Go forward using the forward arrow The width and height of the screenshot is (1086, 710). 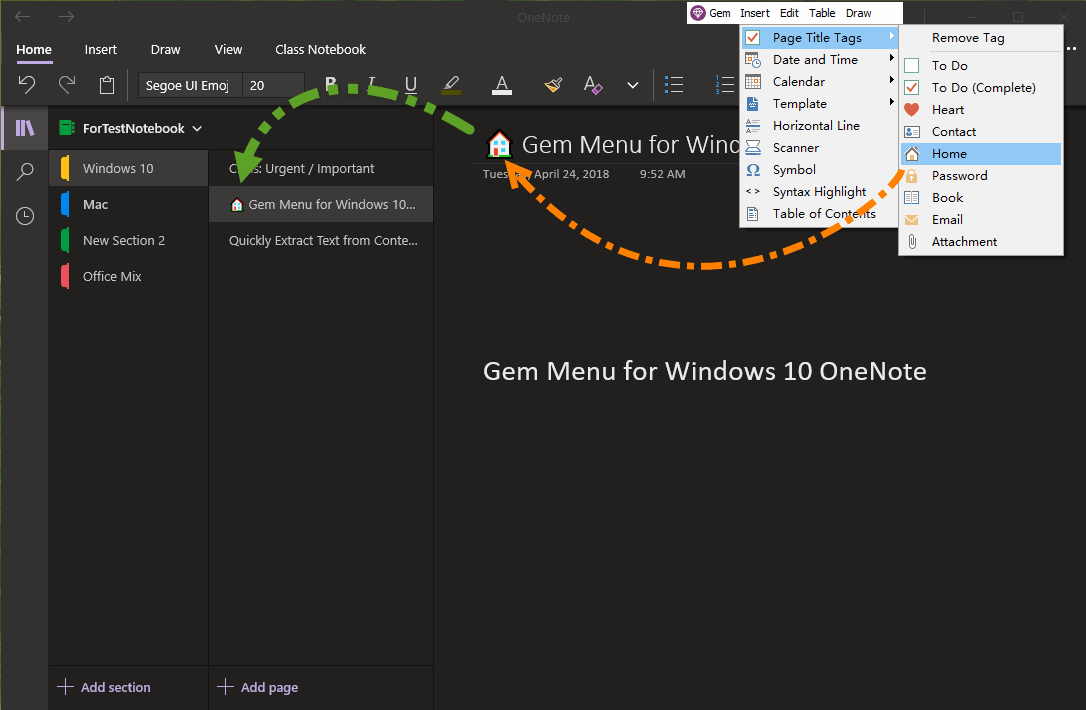click(66, 17)
